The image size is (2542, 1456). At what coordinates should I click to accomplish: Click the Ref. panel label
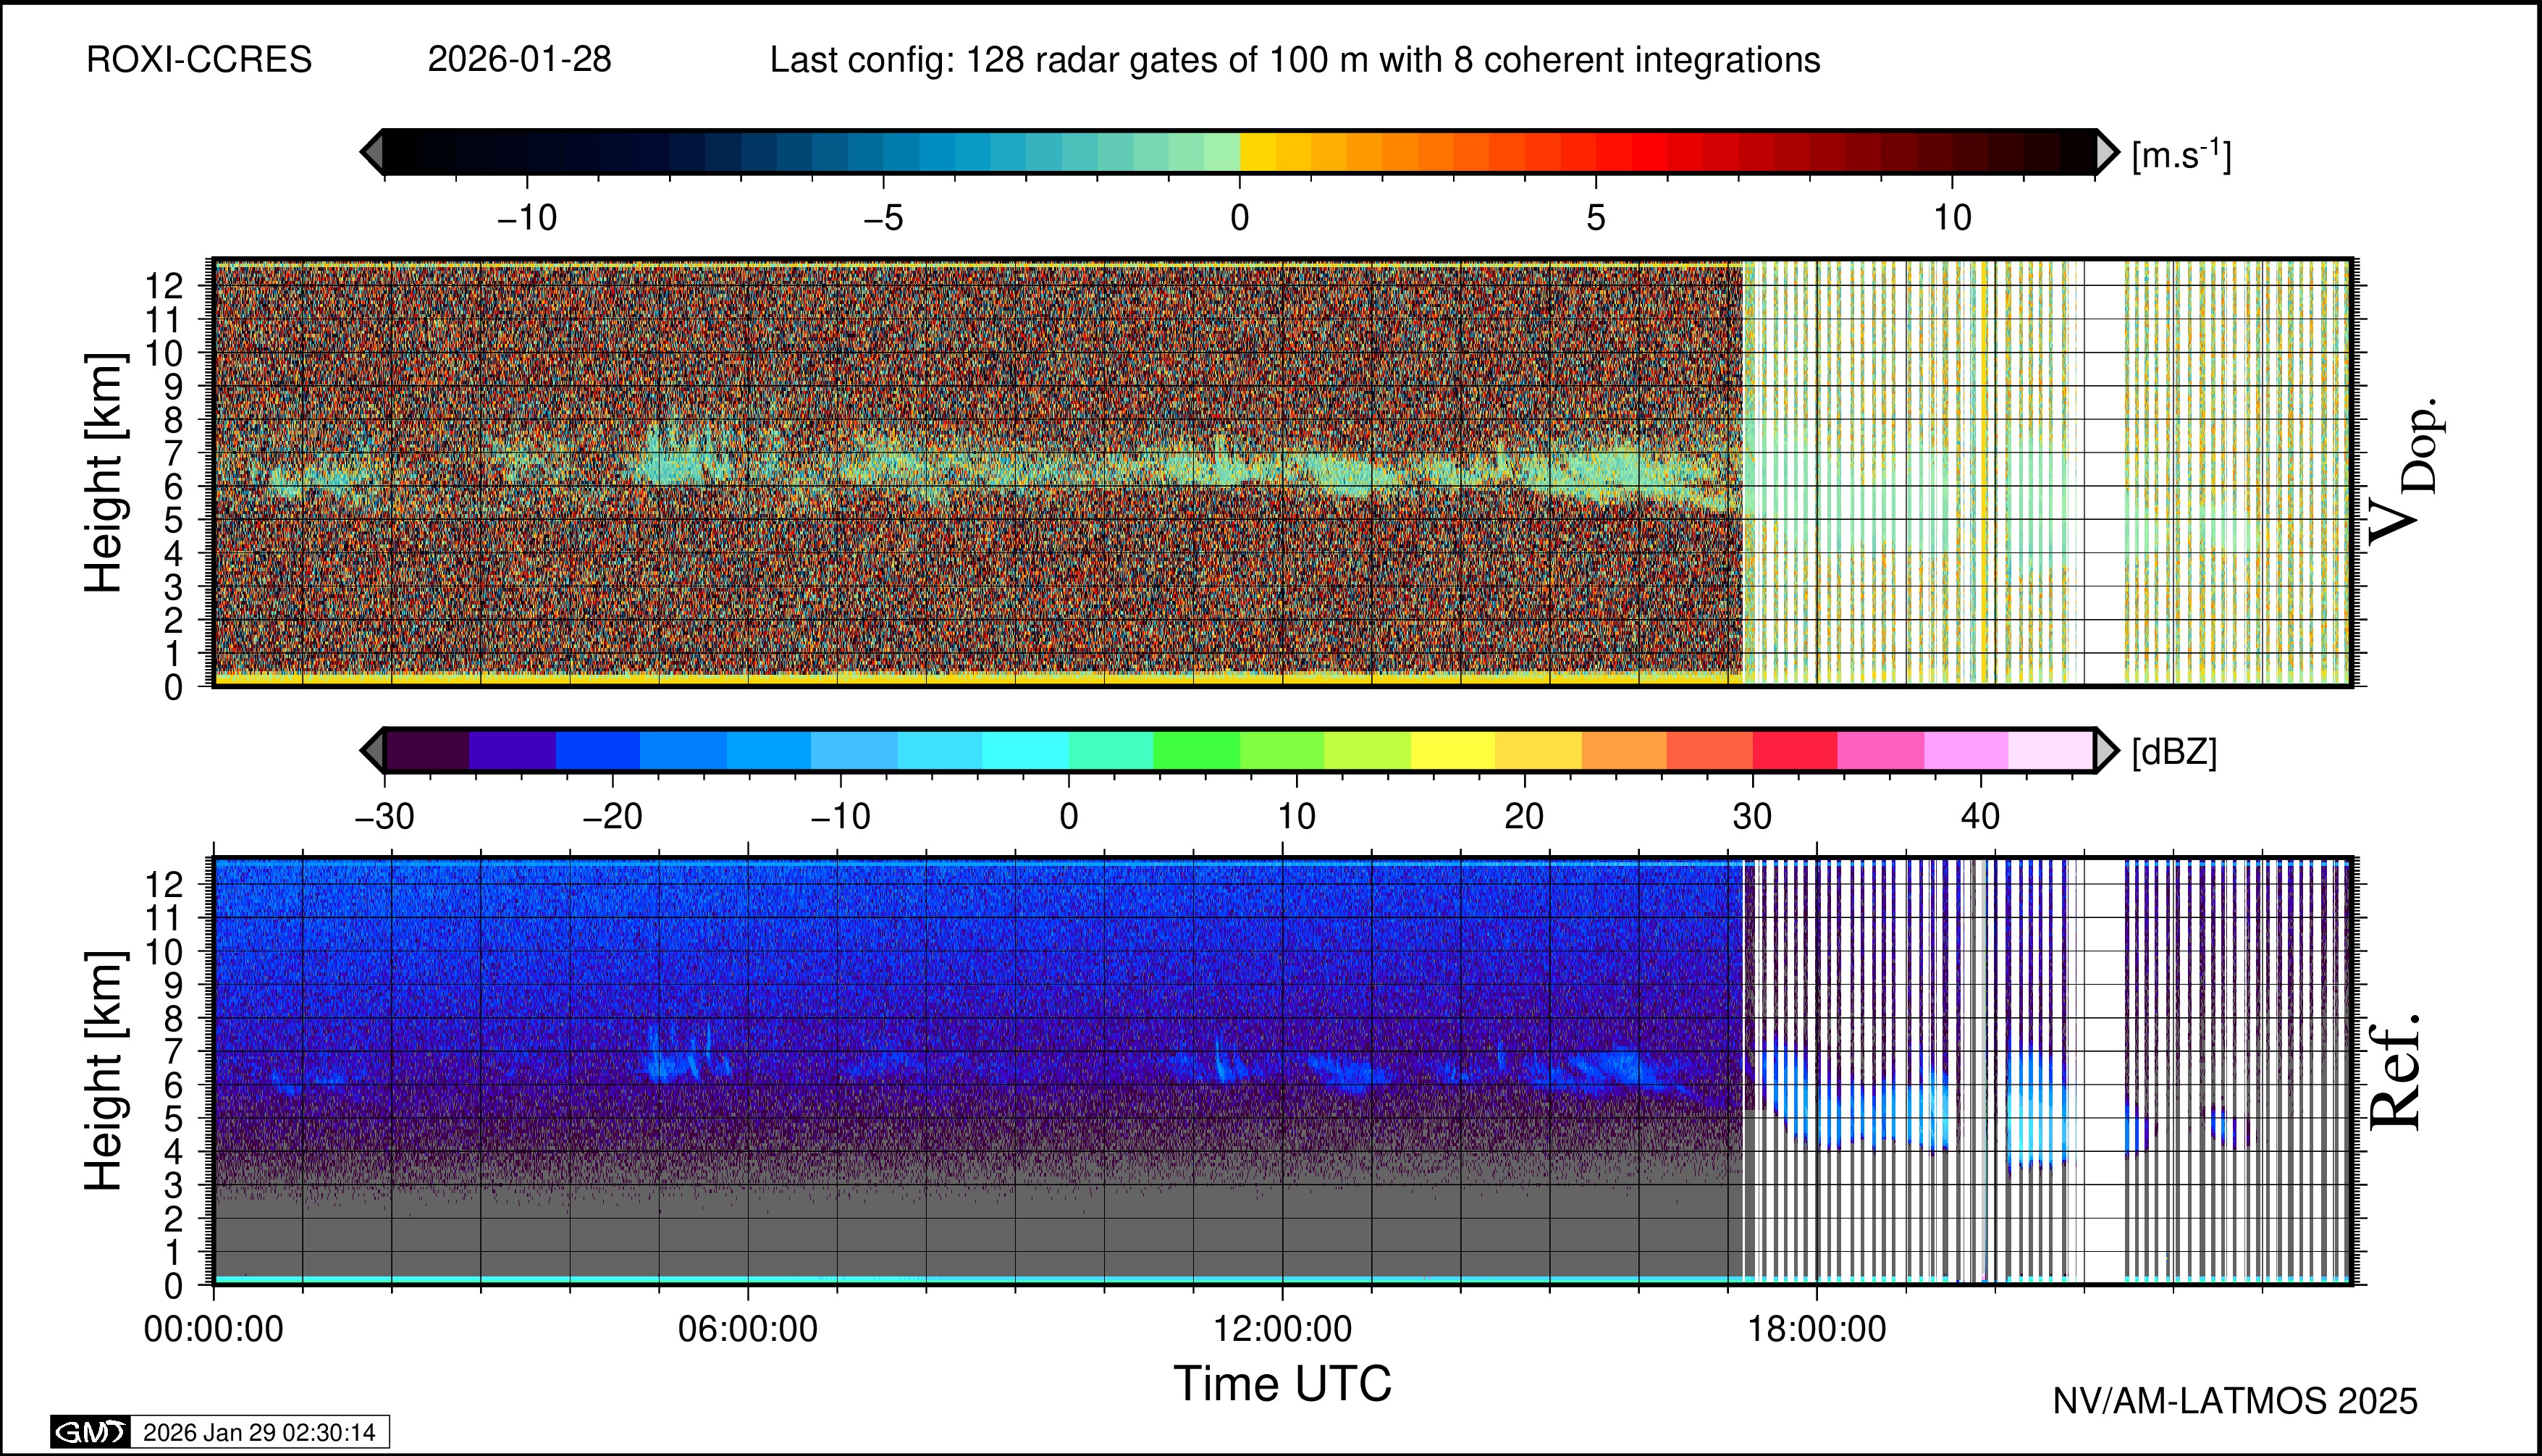click(x=2396, y=1072)
